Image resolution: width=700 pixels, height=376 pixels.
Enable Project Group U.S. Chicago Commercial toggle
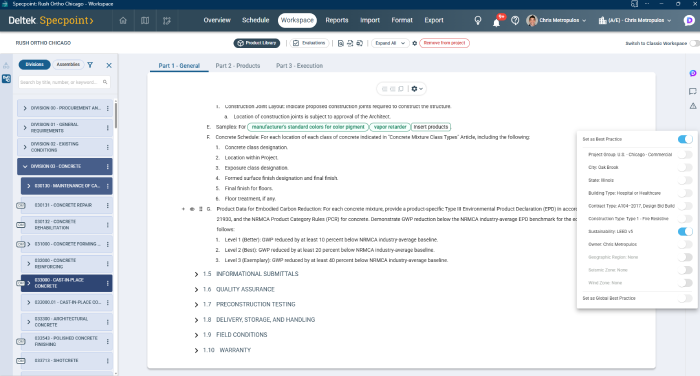pos(685,155)
